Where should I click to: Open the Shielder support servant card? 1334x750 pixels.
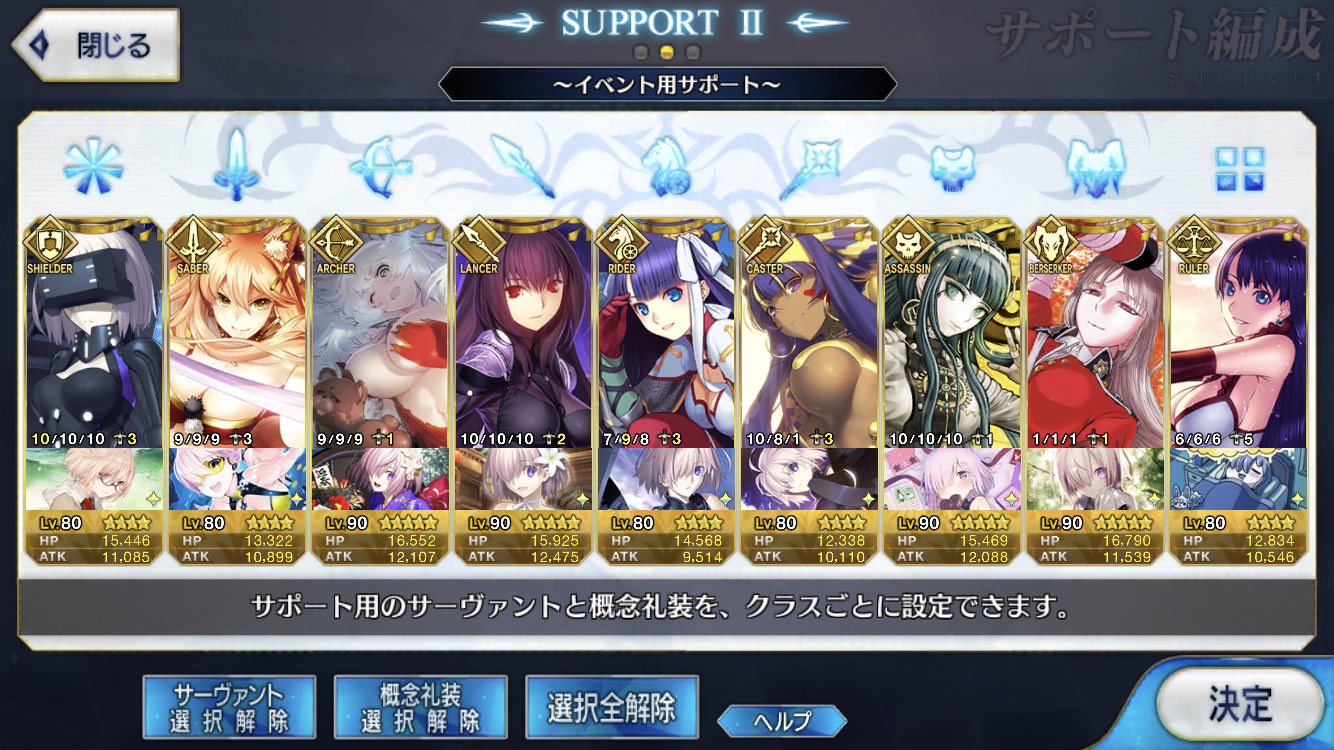93,333
